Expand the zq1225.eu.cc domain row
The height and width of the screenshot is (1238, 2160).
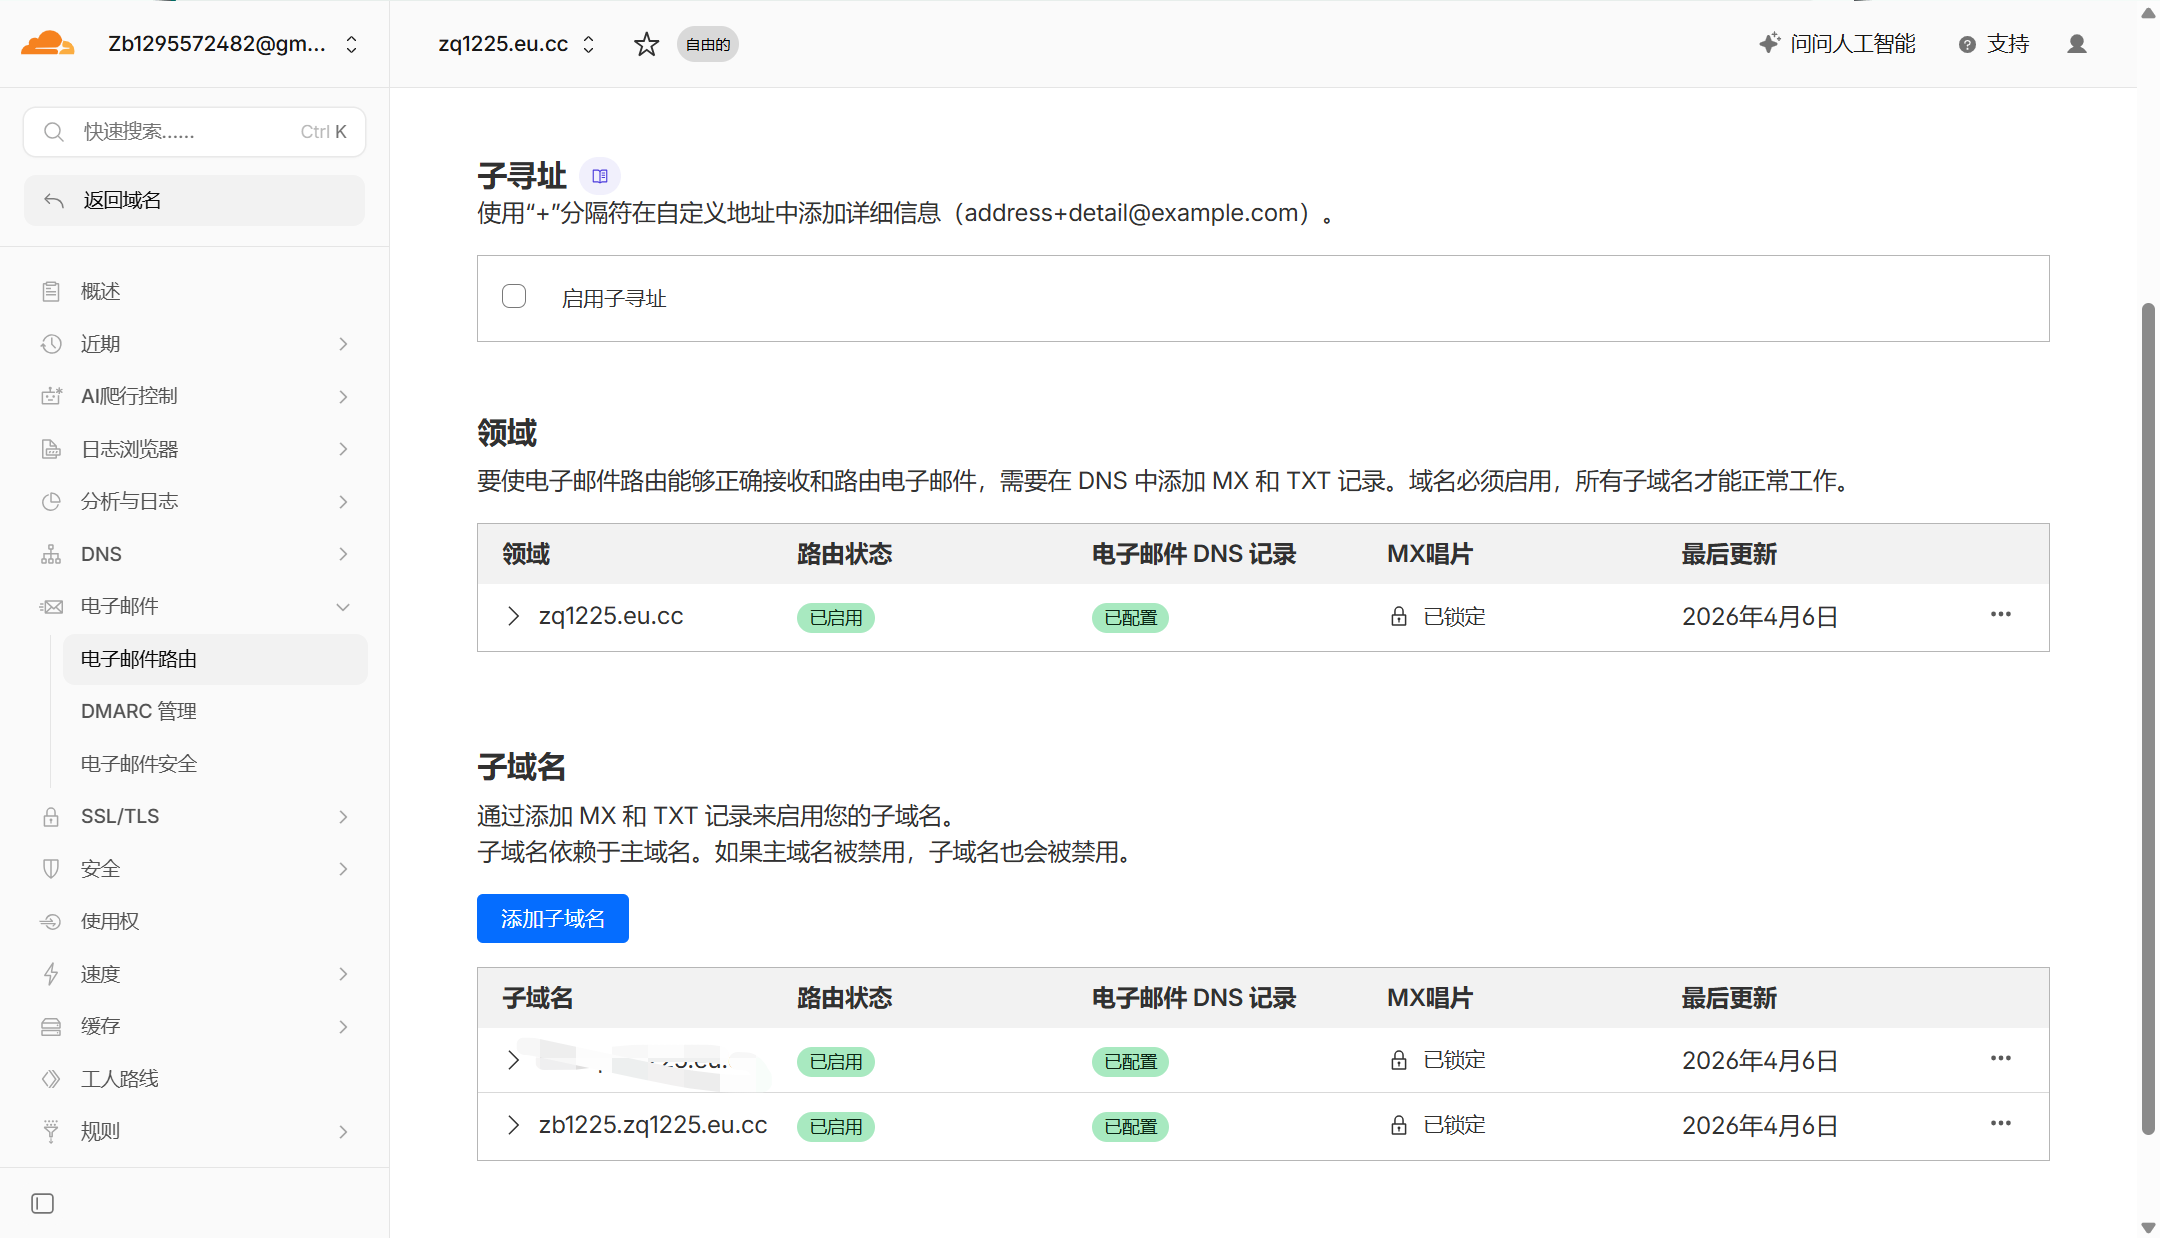[x=513, y=616]
